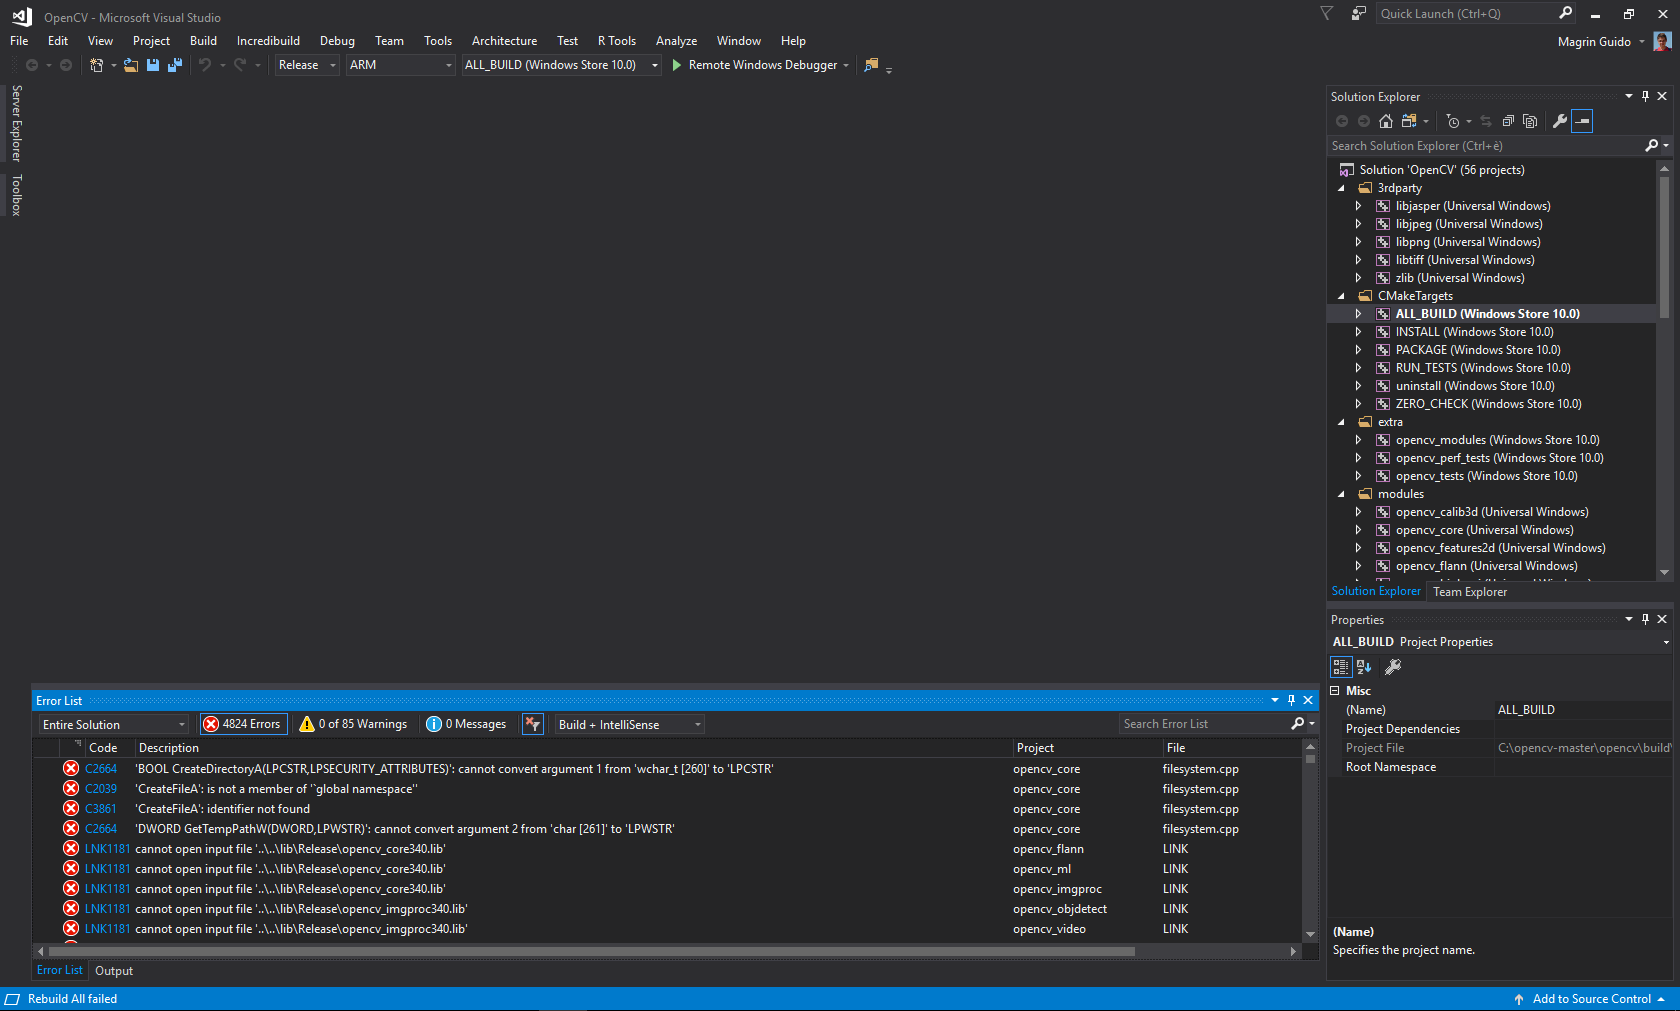Collapse the CMakeTargets folder node
This screenshot has height=1011, width=1680.
[x=1341, y=296]
